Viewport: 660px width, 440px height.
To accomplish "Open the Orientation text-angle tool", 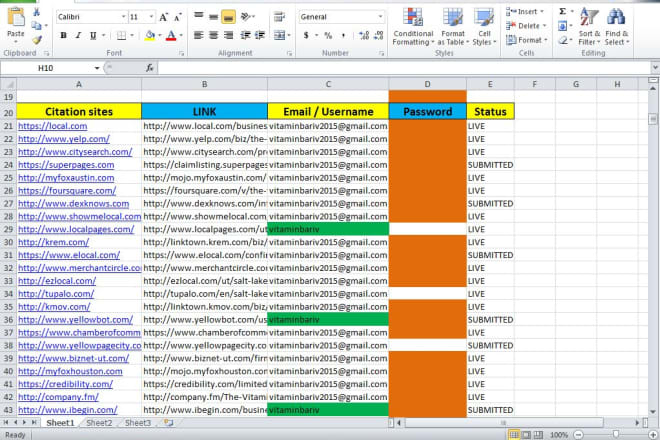I will (x=246, y=17).
